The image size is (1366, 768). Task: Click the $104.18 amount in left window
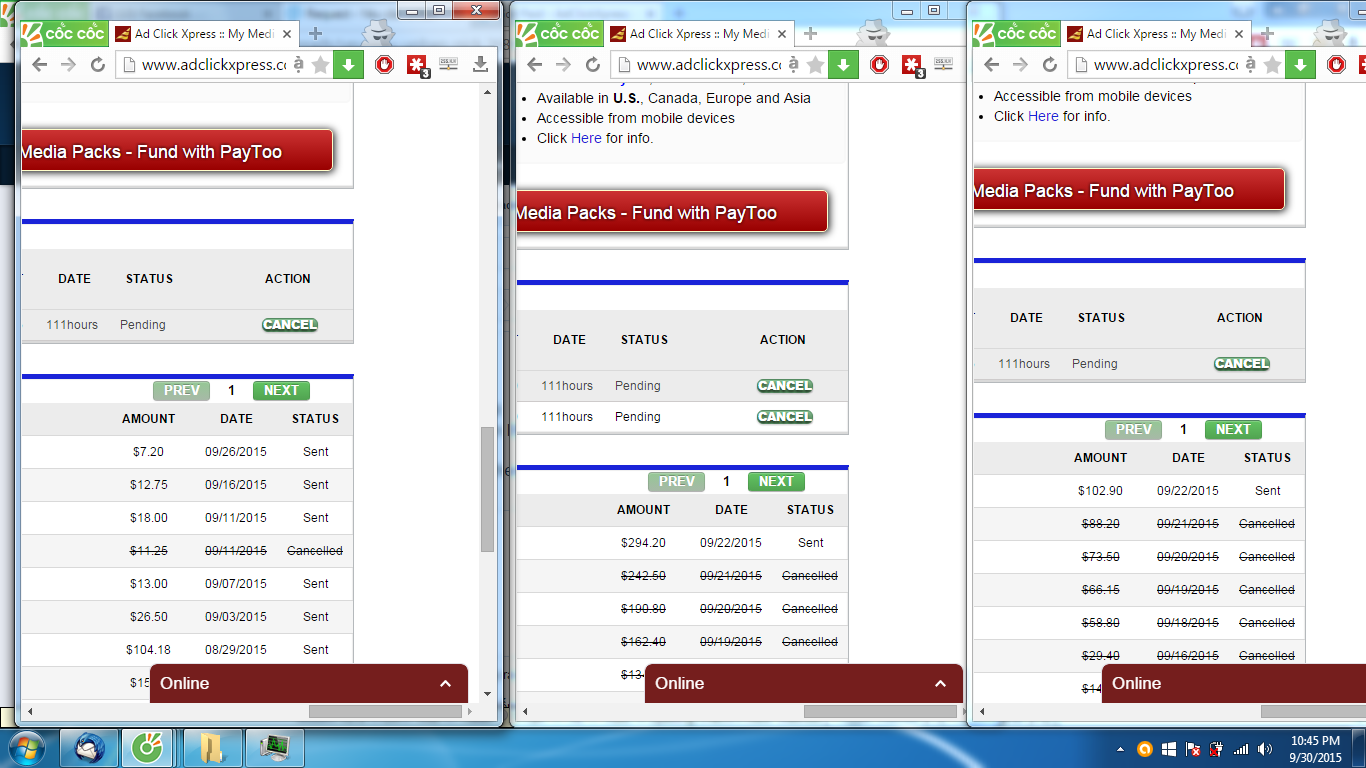coord(148,650)
